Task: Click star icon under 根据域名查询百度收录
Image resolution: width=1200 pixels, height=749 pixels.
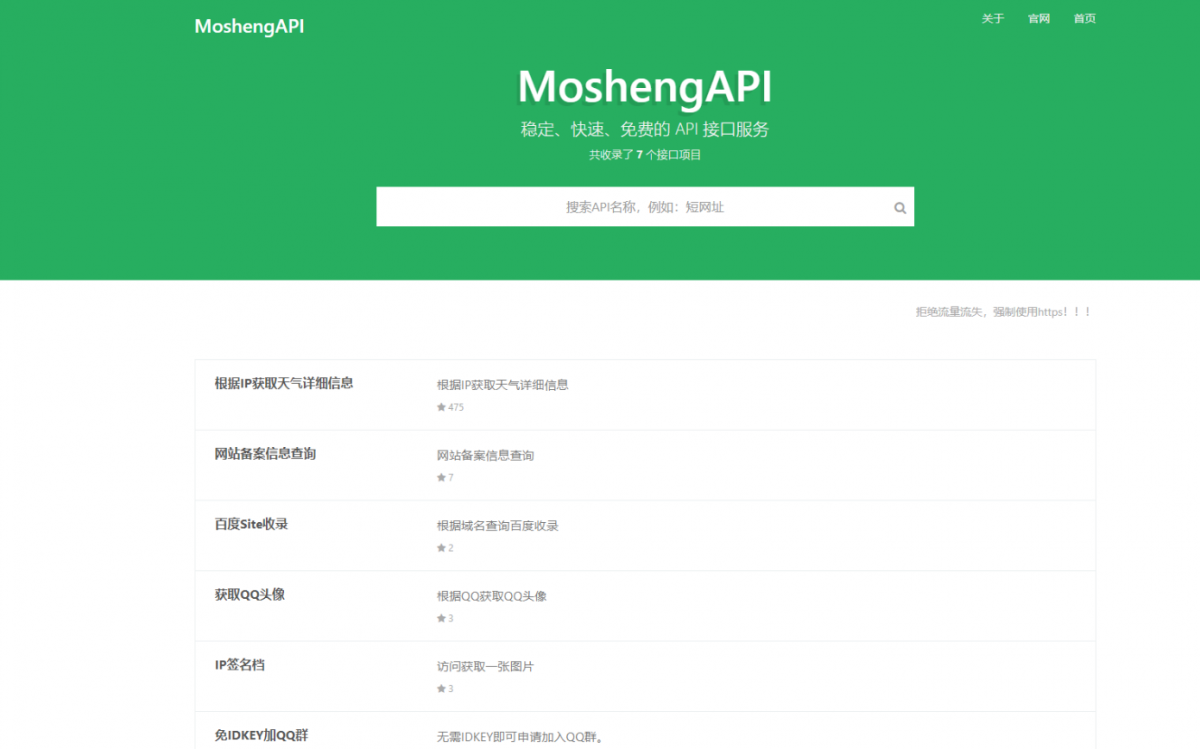Action: click(441, 548)
